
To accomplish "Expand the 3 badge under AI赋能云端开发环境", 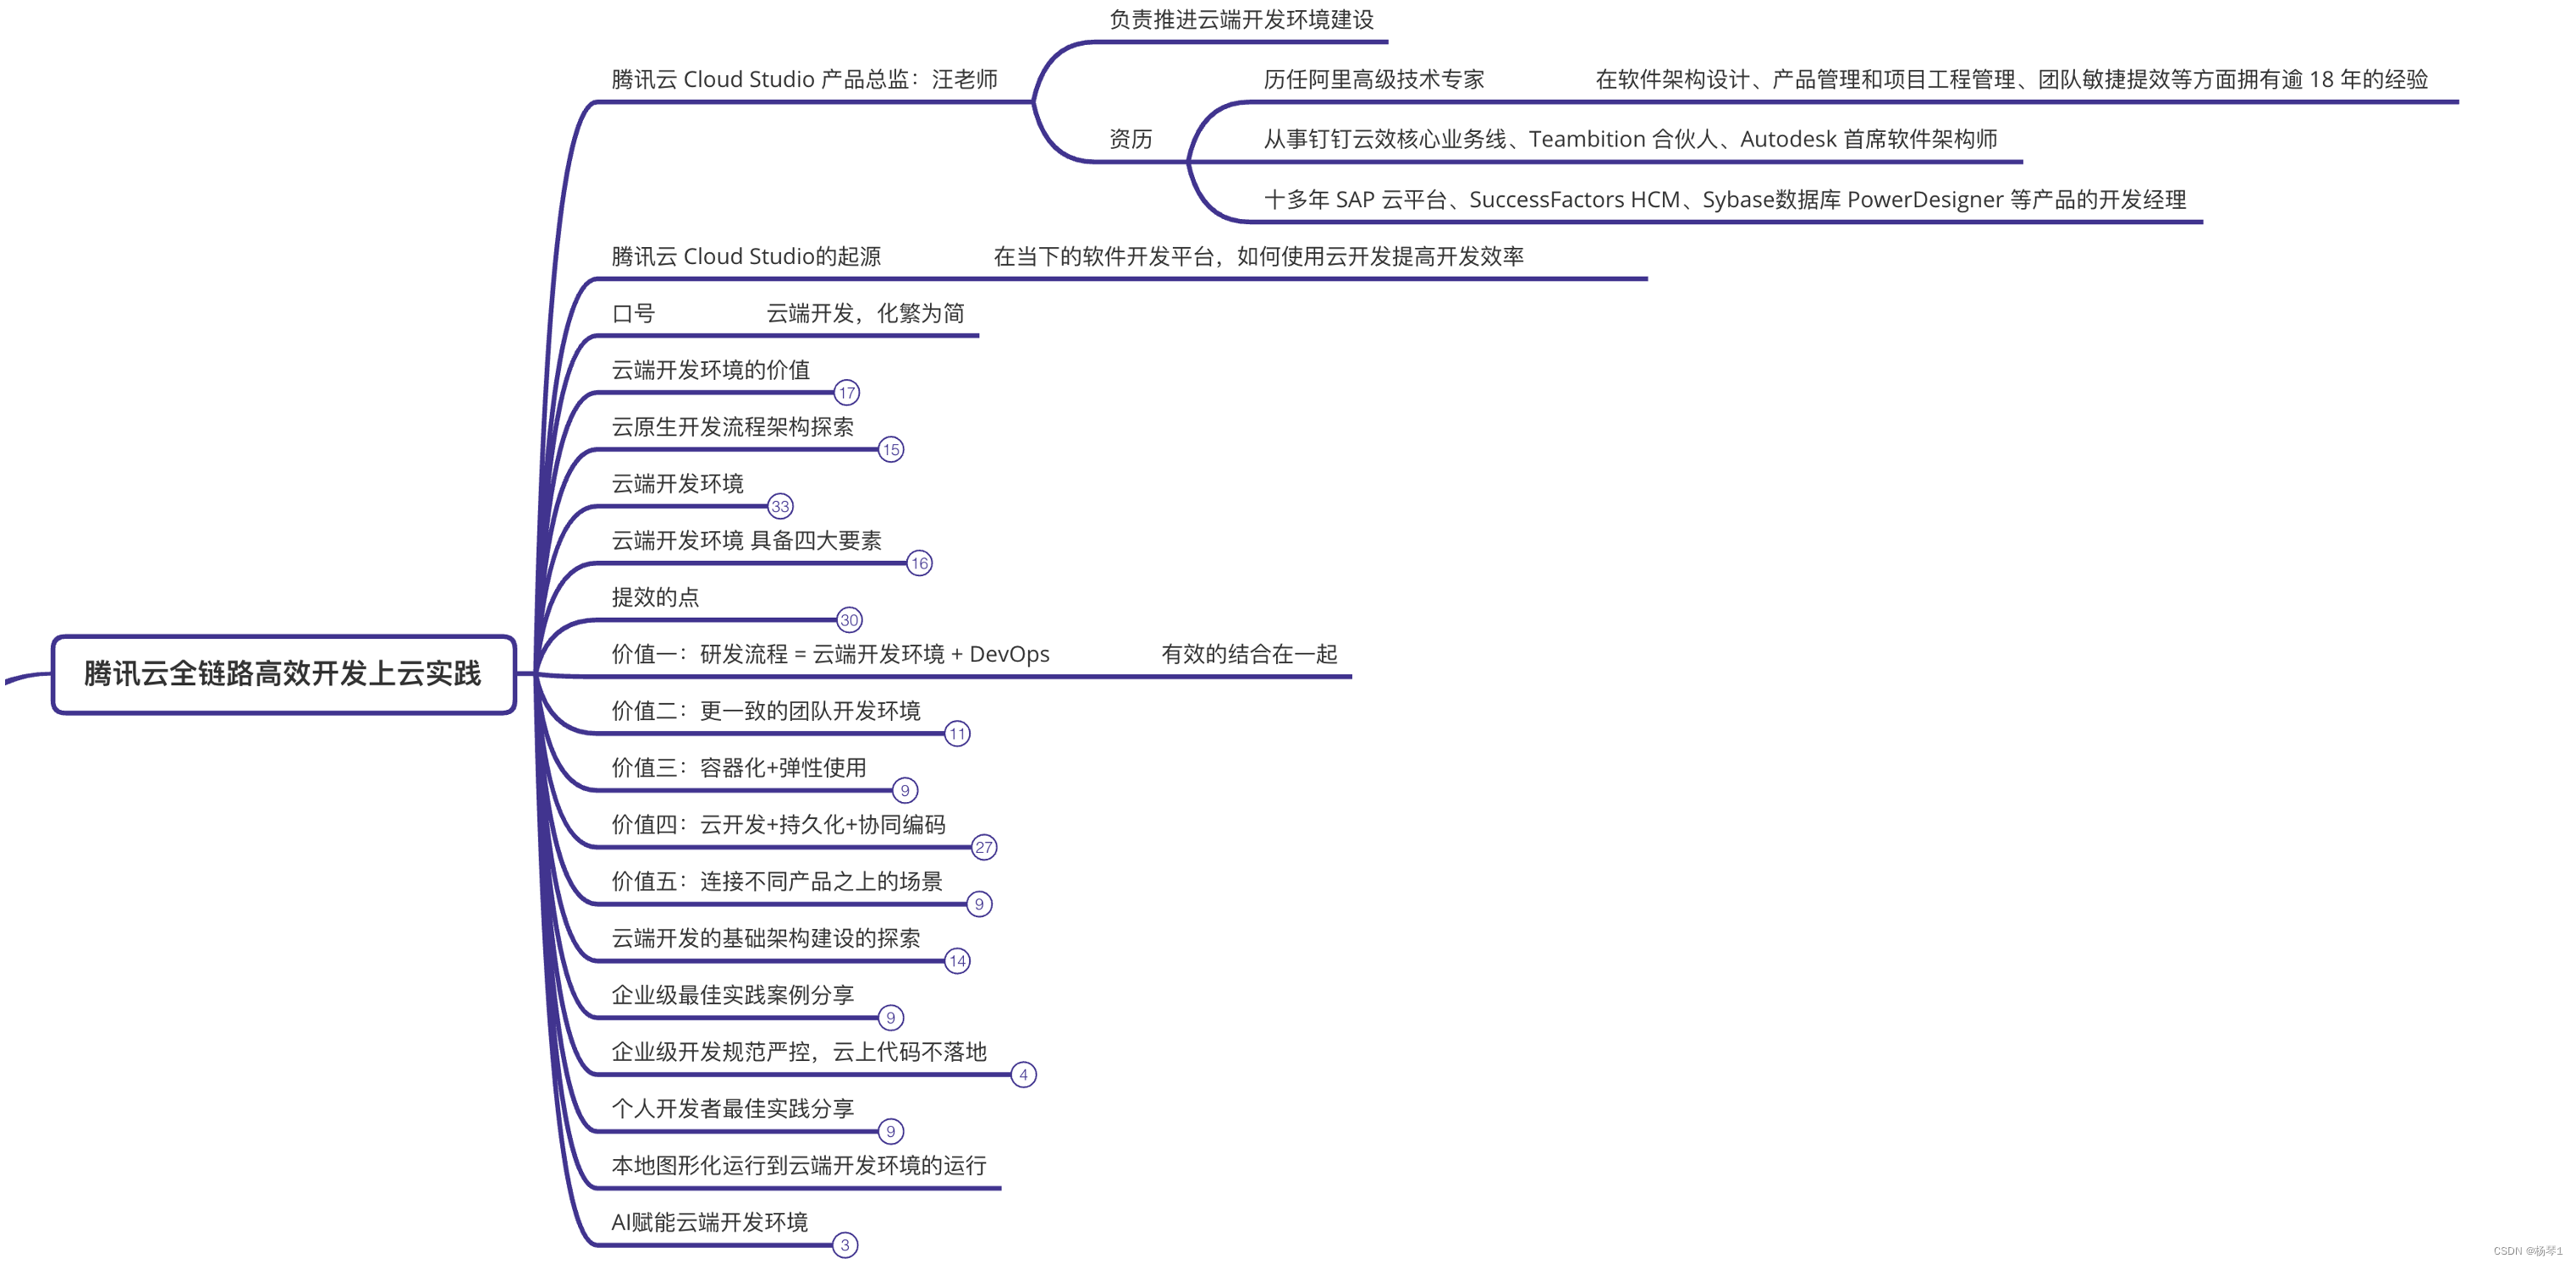I will (845, 1245).
